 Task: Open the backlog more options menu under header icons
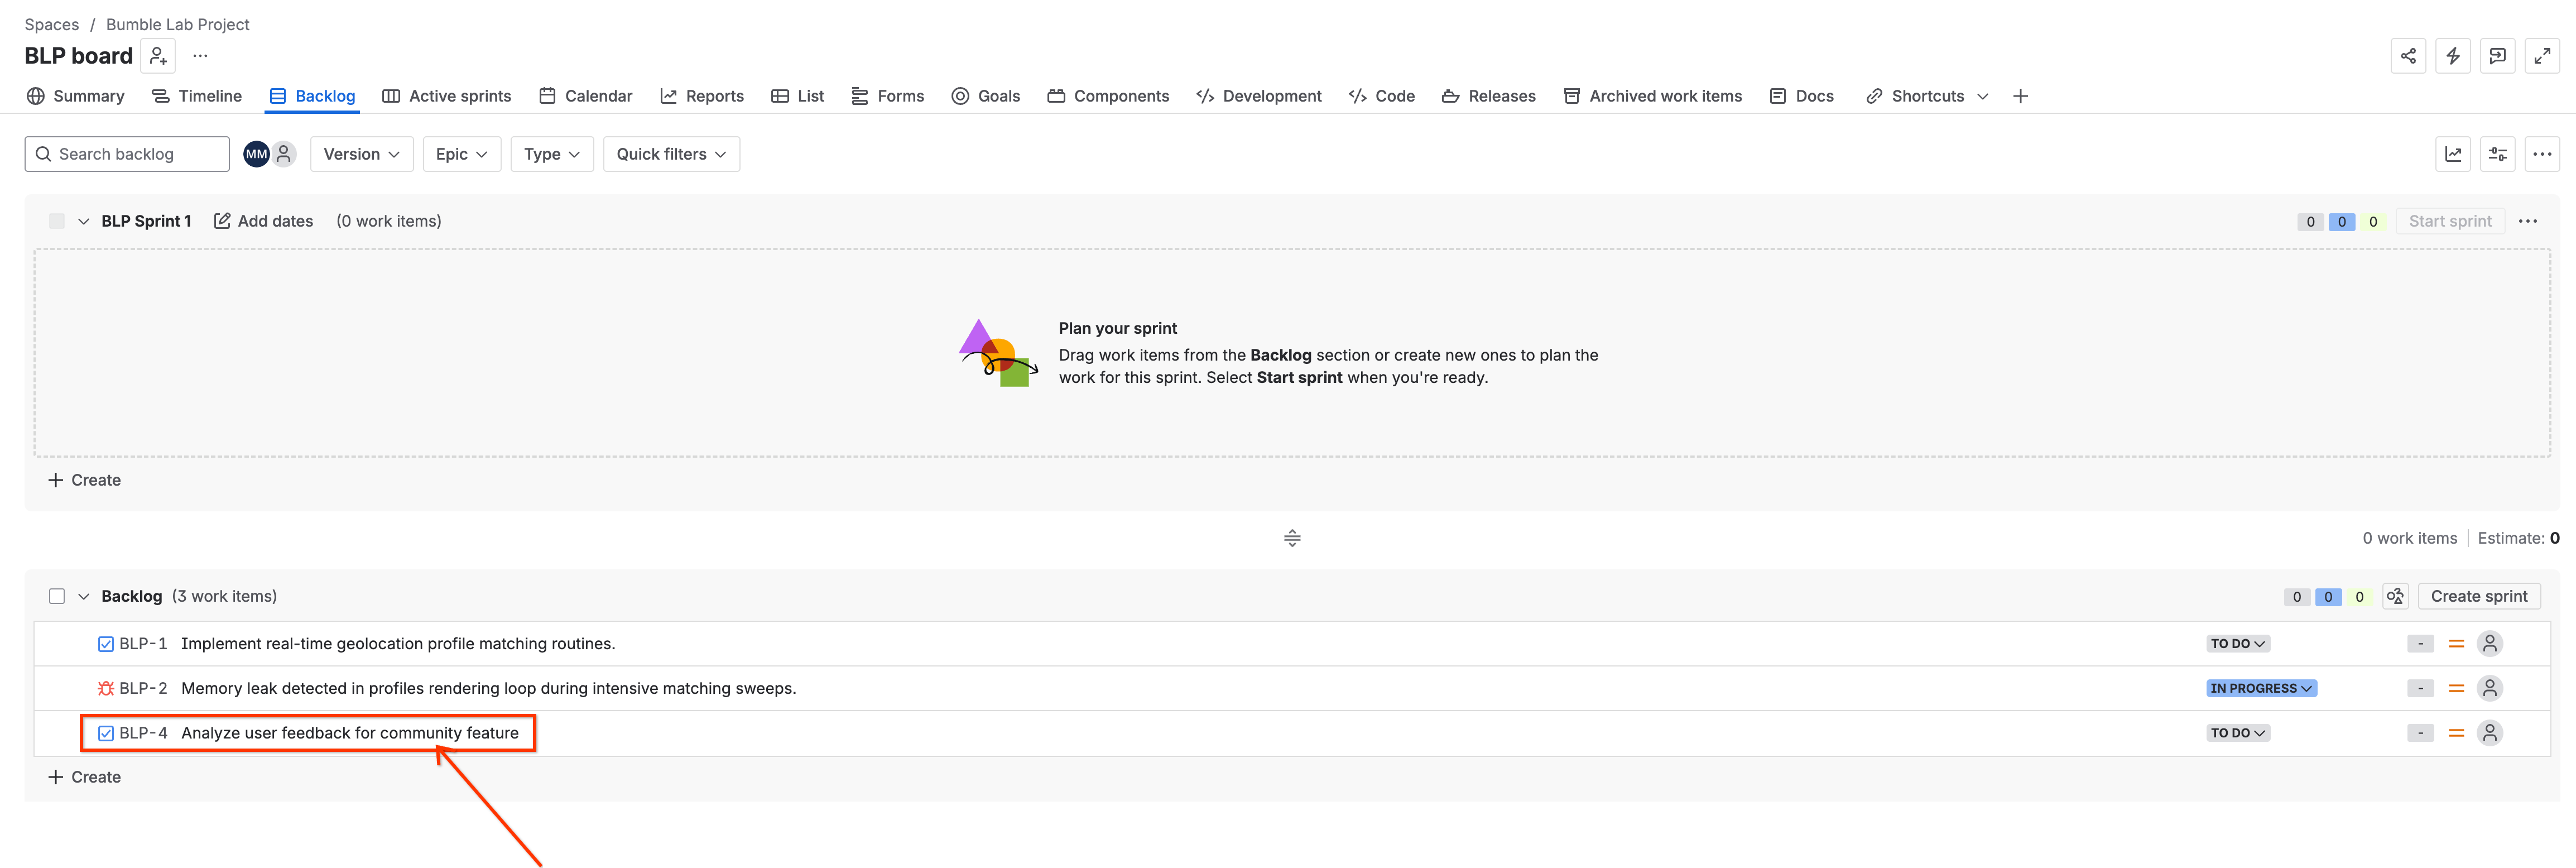[x=2542, y=154]
